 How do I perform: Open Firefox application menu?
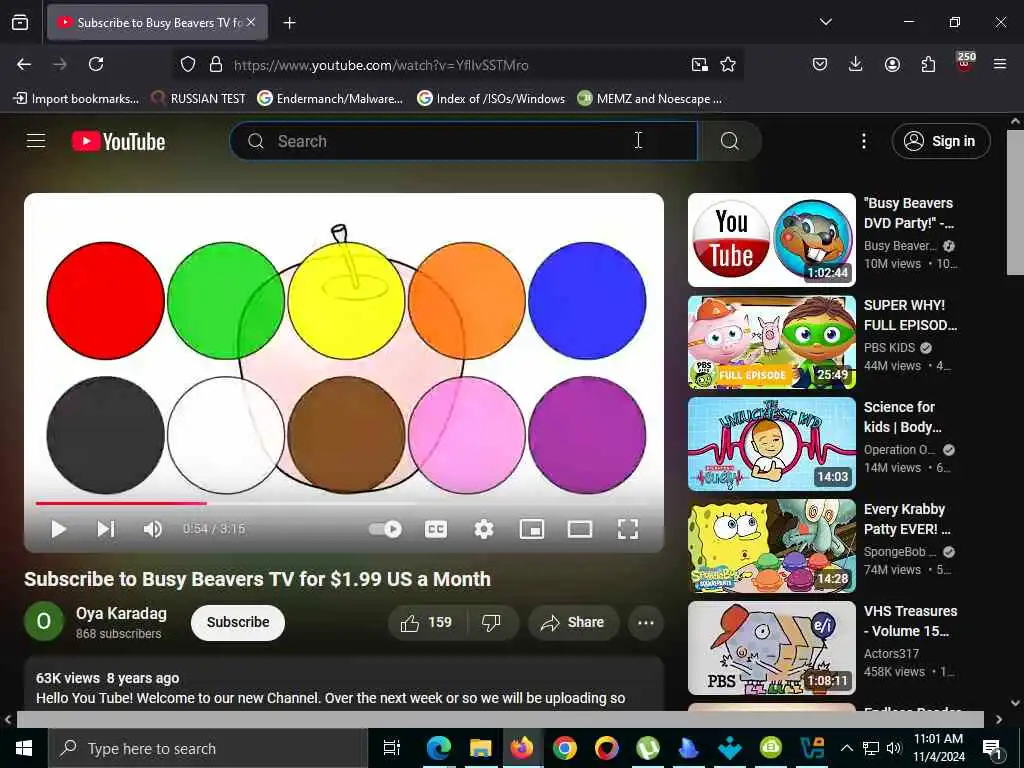click(x=1000, y=64)
